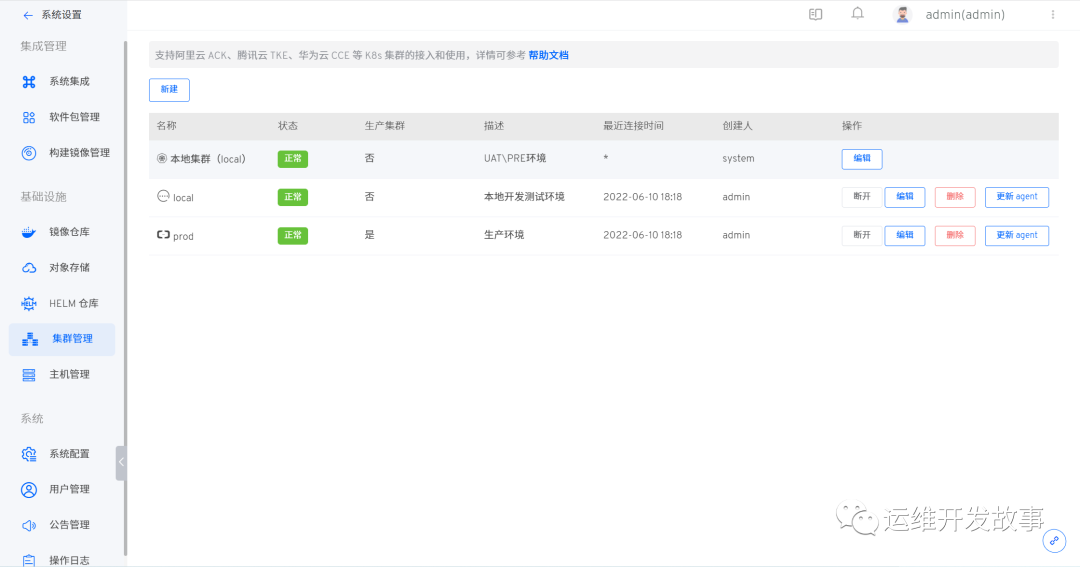Viewport: 1080px width, 567px height.
Task: Click the floating link icon at bottom right
Action: [1054, 541]
